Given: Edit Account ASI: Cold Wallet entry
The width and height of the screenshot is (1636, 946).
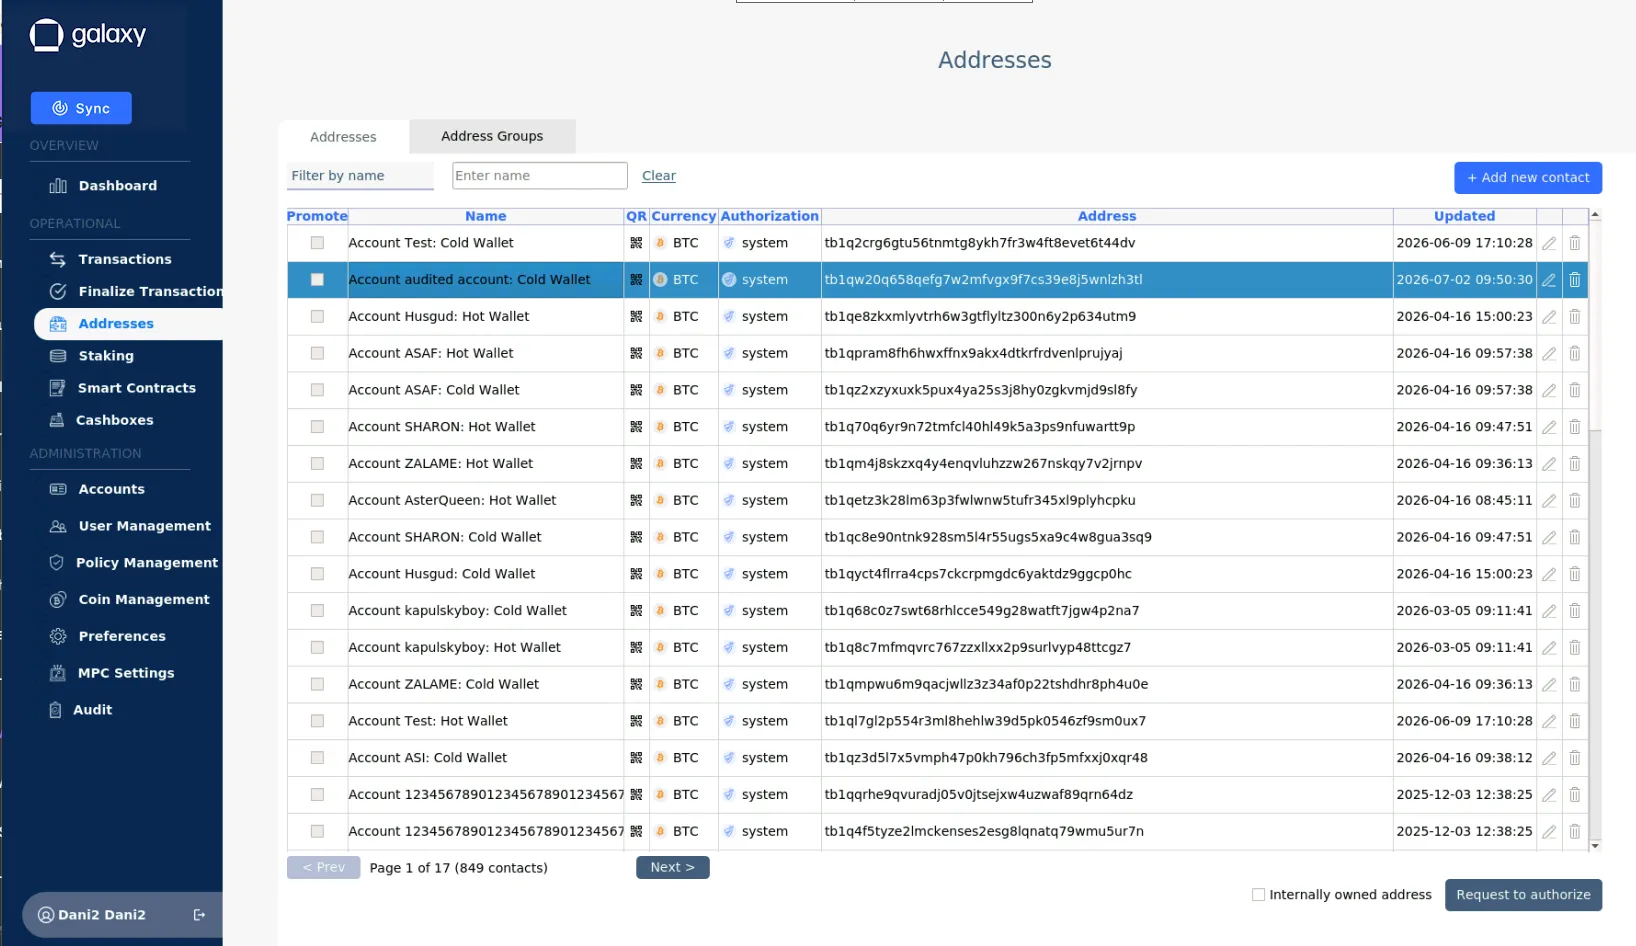Looking at the screenshot, I should pos(1549,758).
